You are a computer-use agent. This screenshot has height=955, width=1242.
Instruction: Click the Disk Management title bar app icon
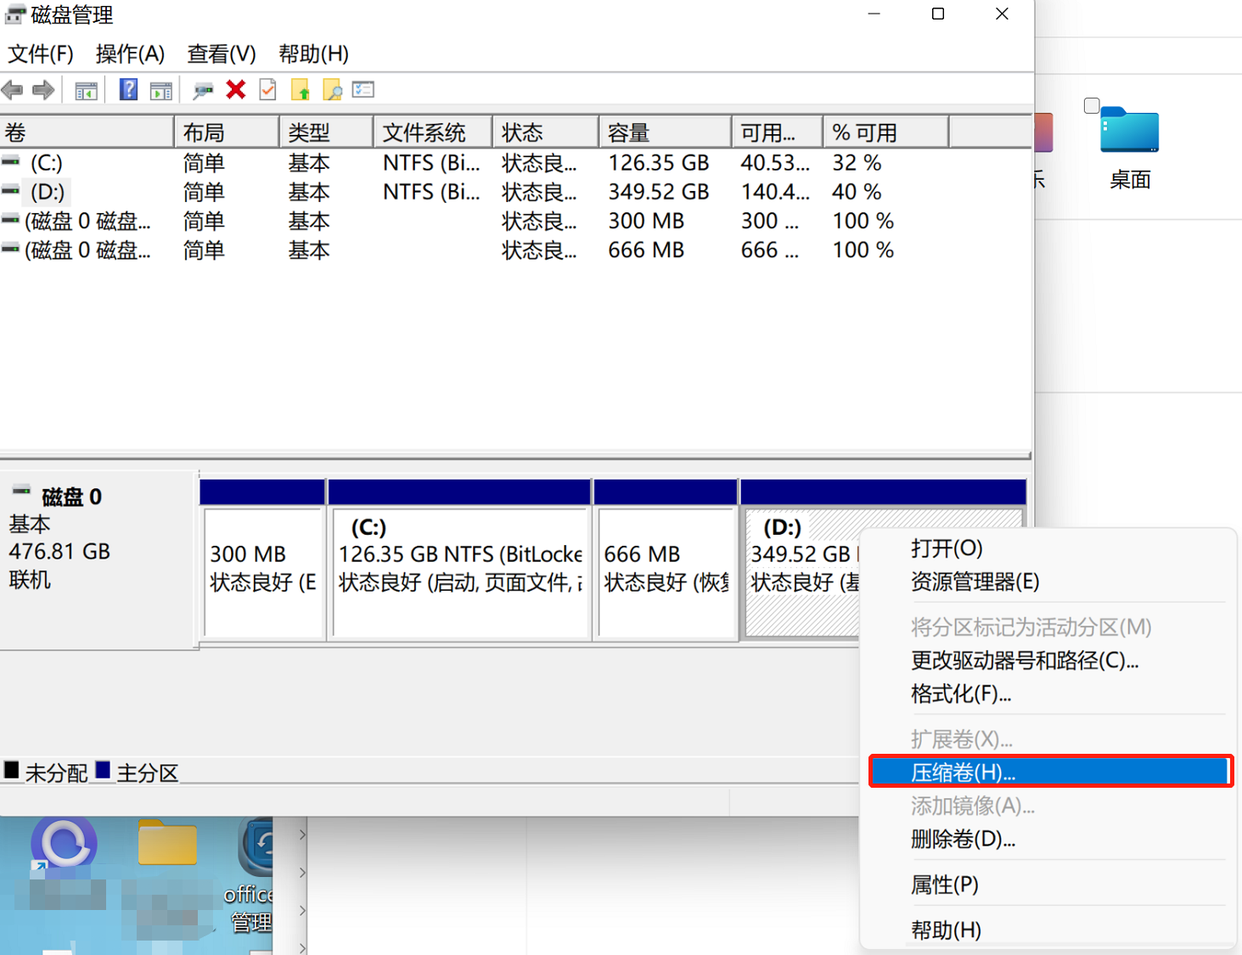point(15,15)
